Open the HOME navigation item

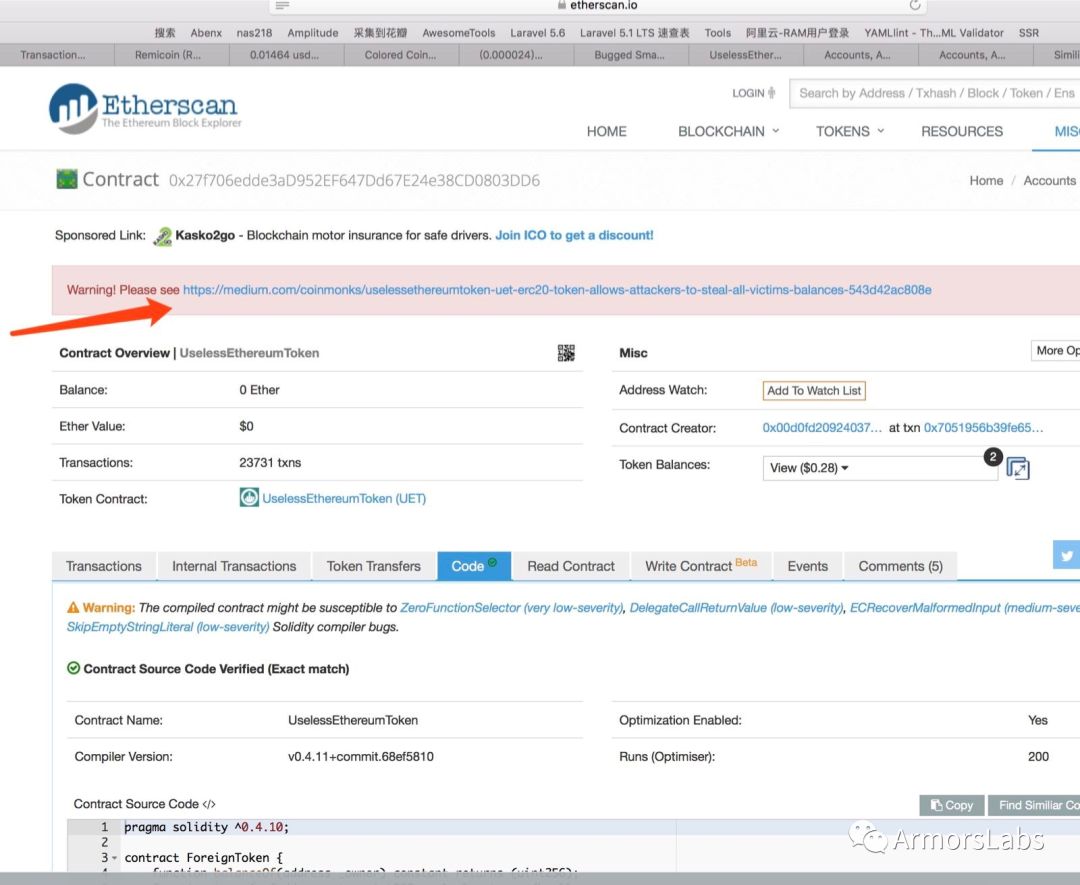(607, 132)
